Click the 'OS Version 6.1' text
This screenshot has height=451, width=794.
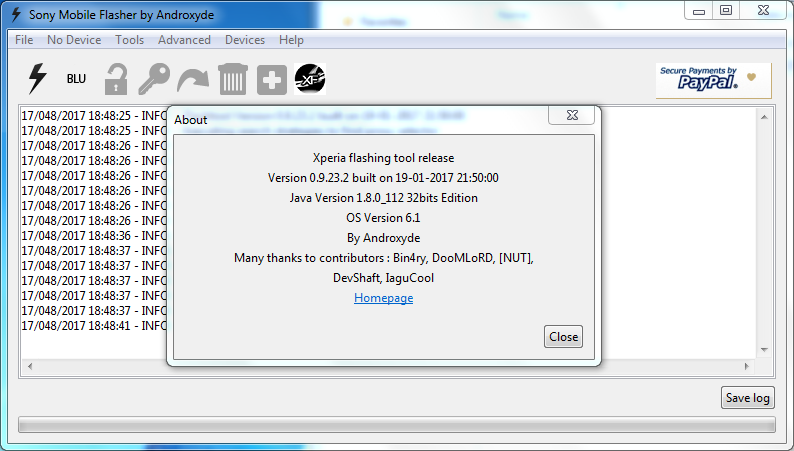(383, 218)
